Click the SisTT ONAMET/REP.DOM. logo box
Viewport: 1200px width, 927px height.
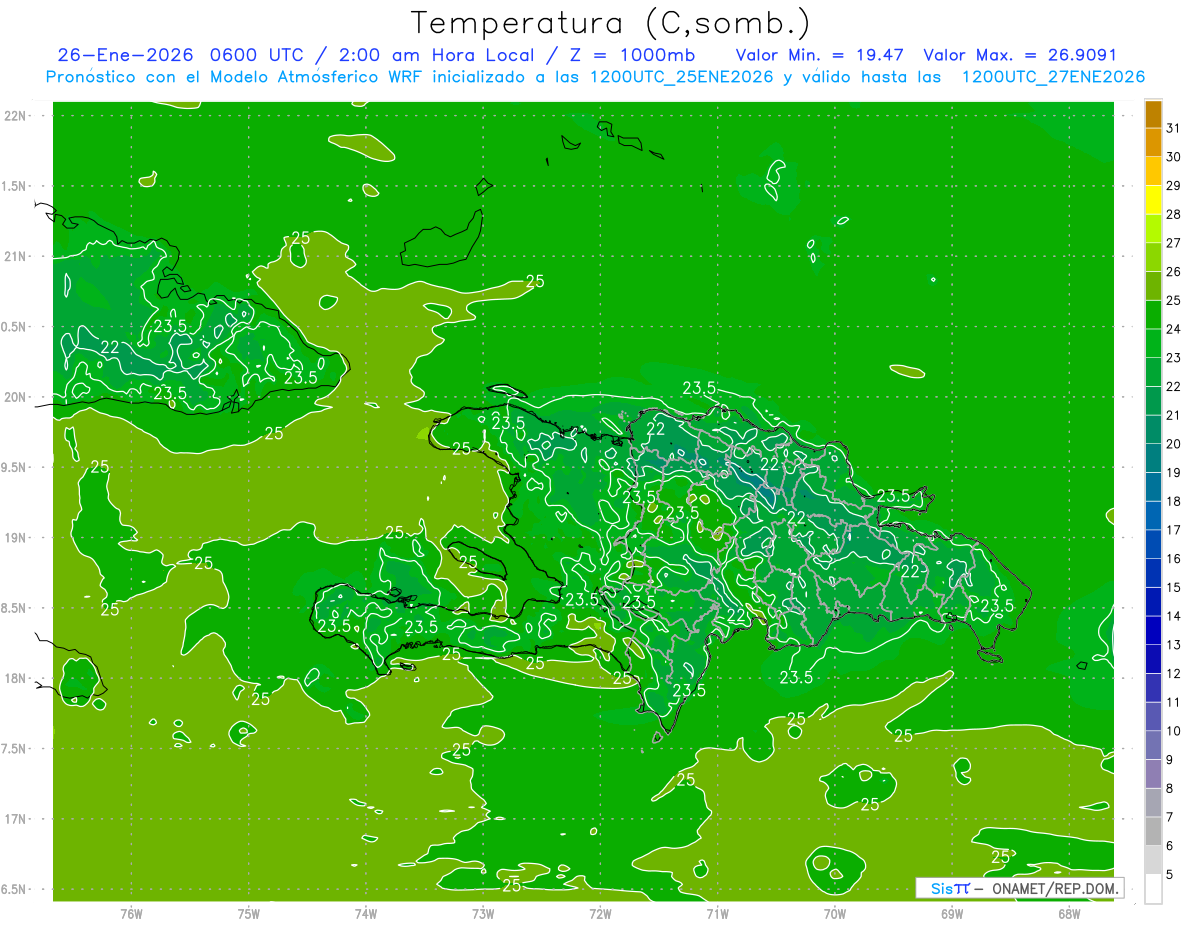point(1019,888)
